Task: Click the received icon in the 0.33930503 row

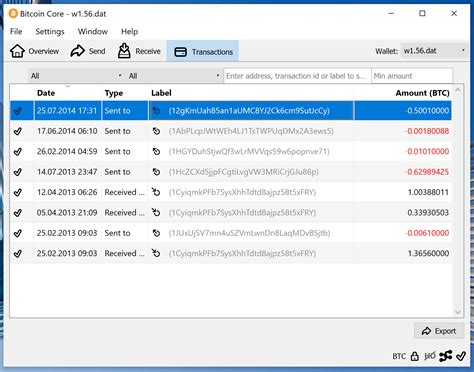Action: [156, 212]
